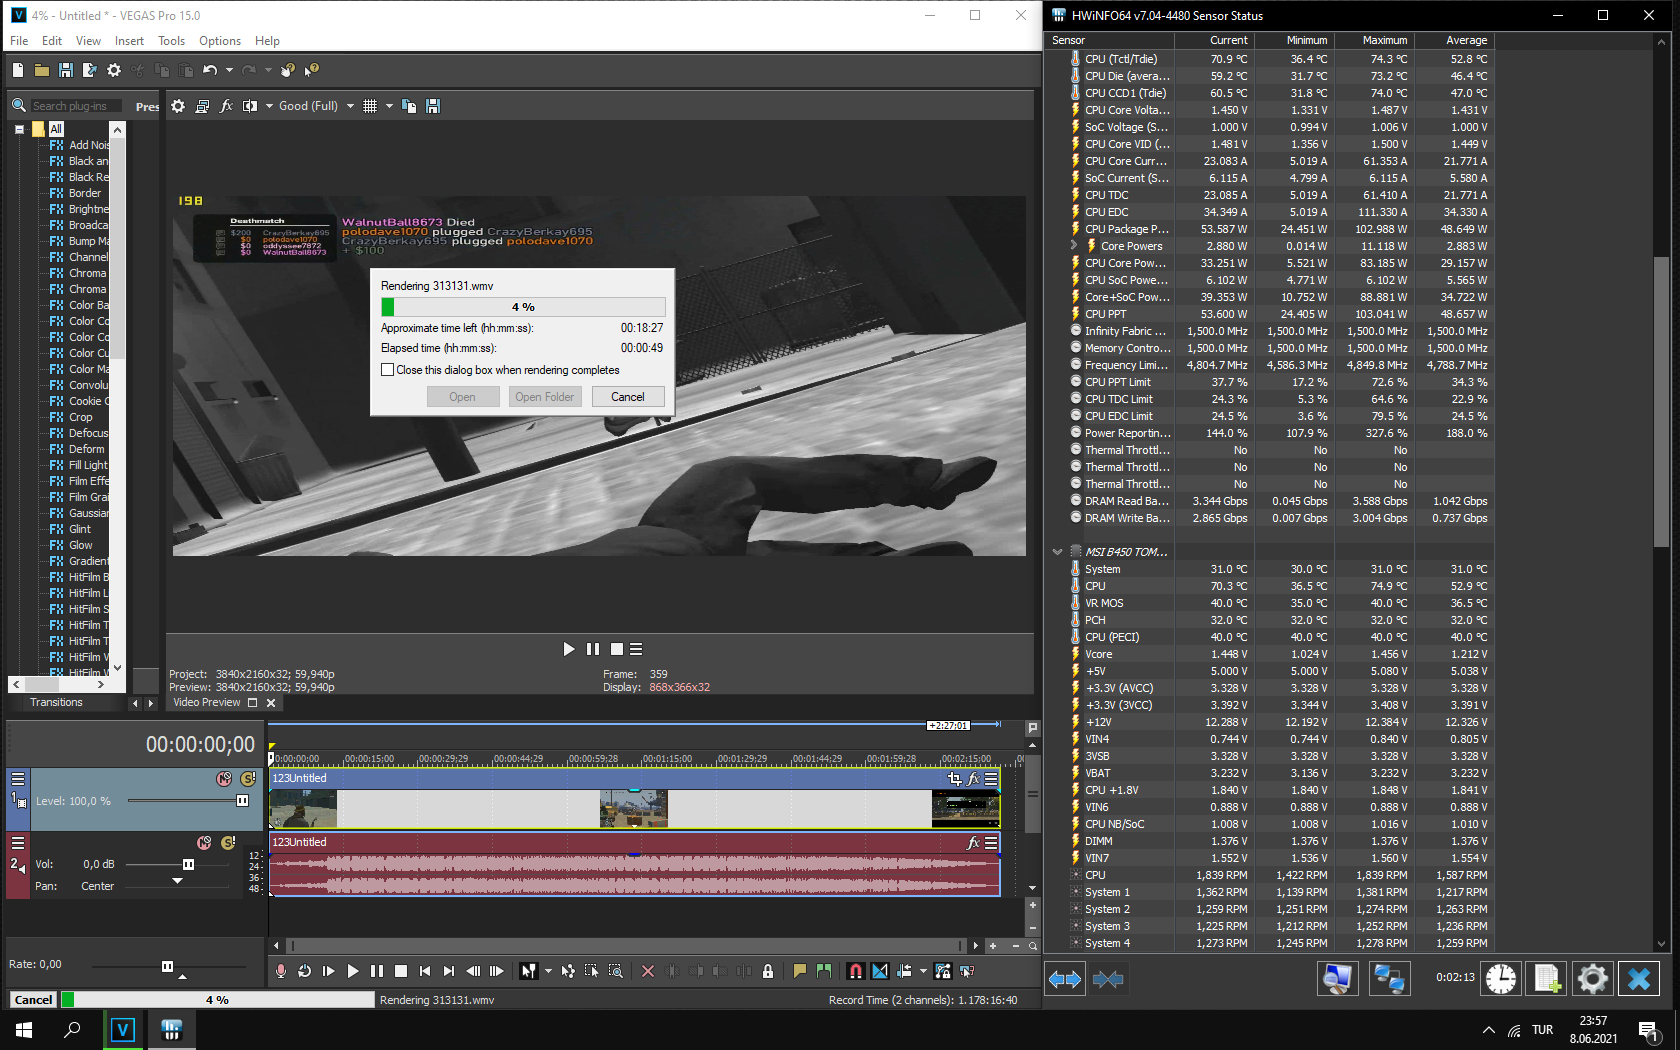Click the Cancel button in the status bar
The height and width of the screenshot is (1050, 1680).
click(33, 1000)
